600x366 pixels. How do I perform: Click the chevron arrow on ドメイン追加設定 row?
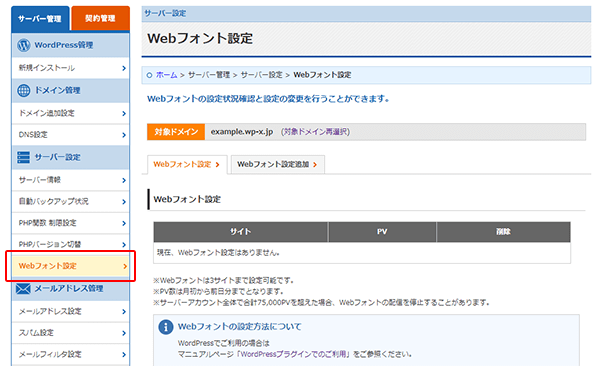pos(124,113)
